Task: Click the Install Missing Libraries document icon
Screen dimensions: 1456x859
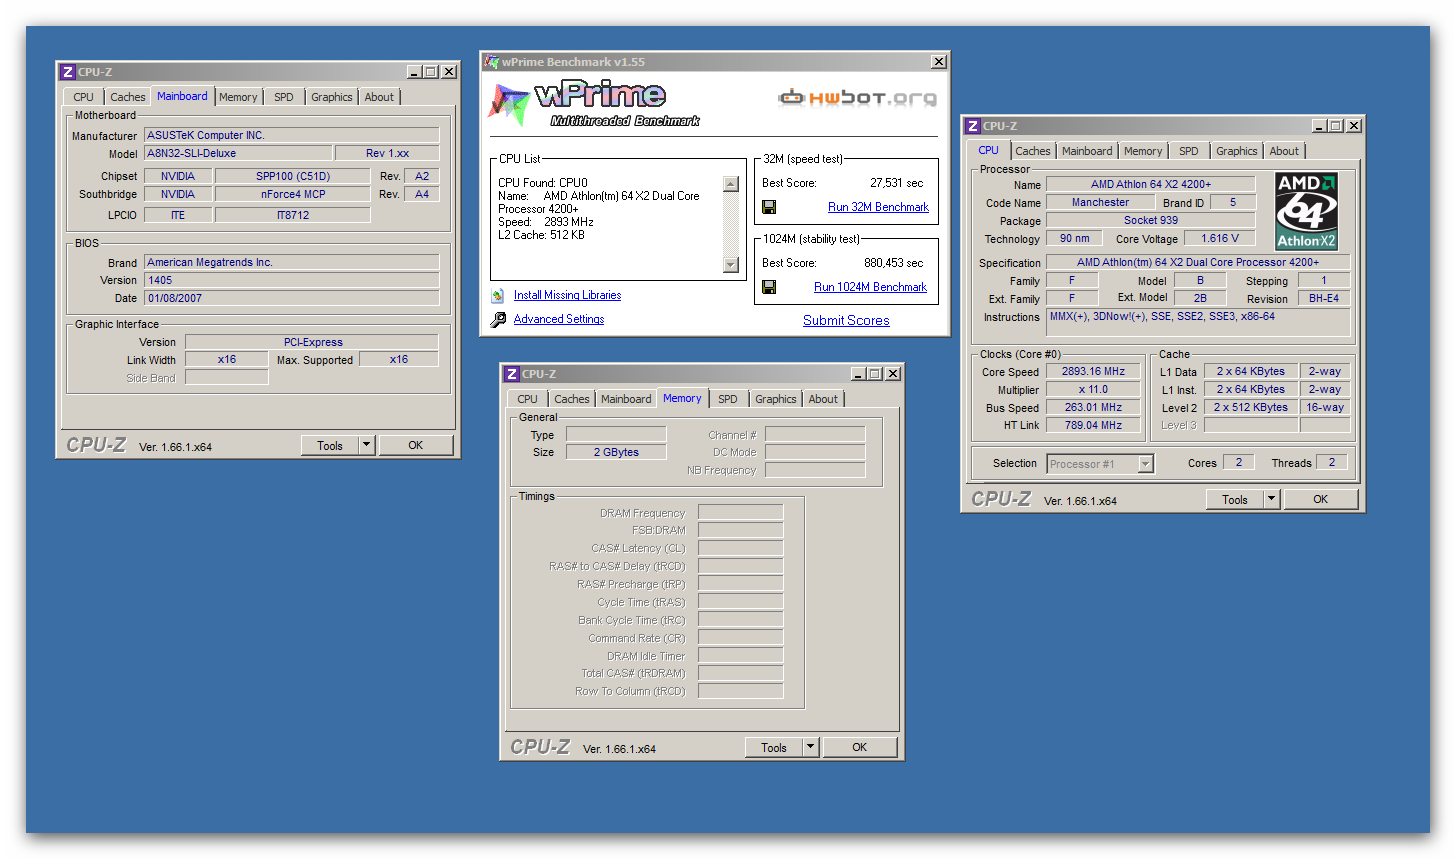Action: pos(498,295)
